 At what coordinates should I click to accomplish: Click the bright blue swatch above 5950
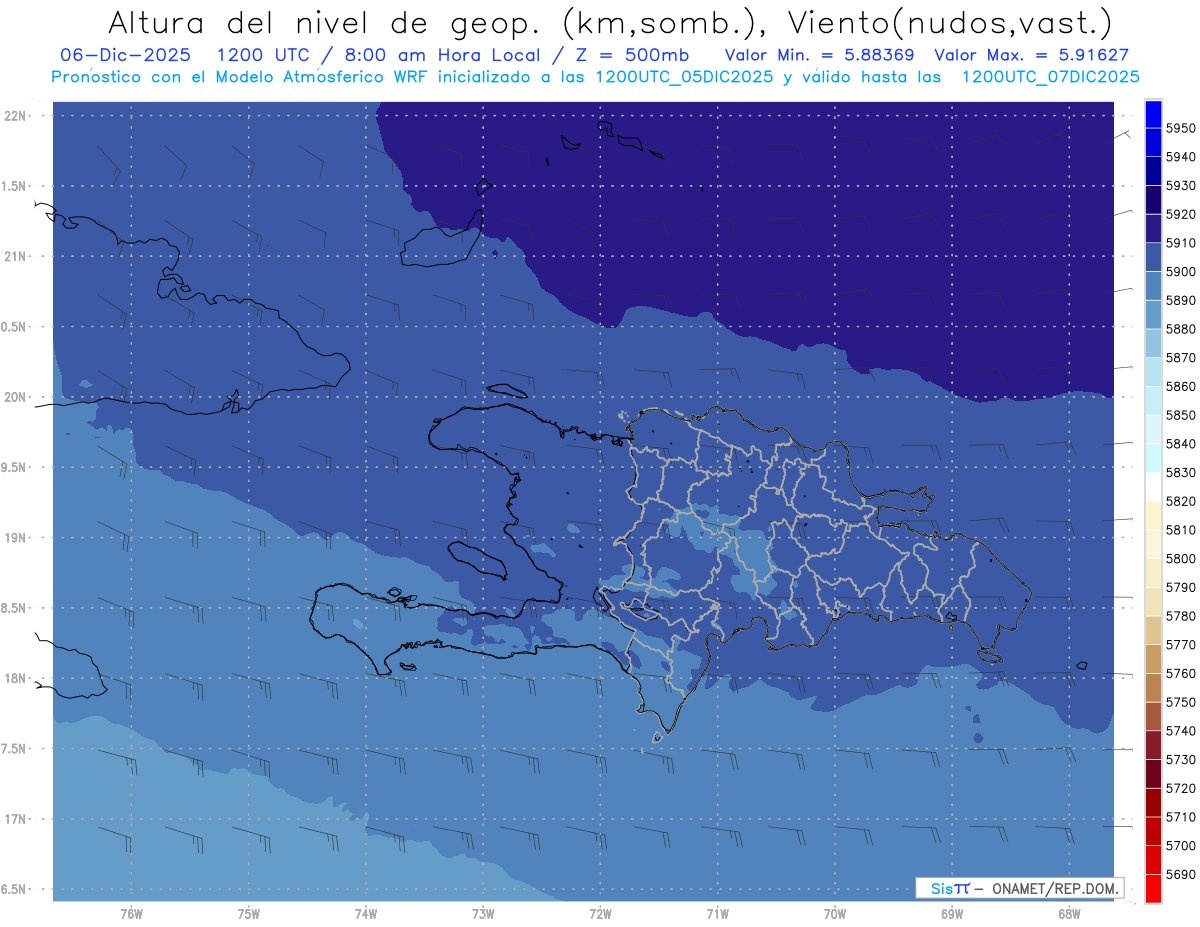[x=1153, y=114]
